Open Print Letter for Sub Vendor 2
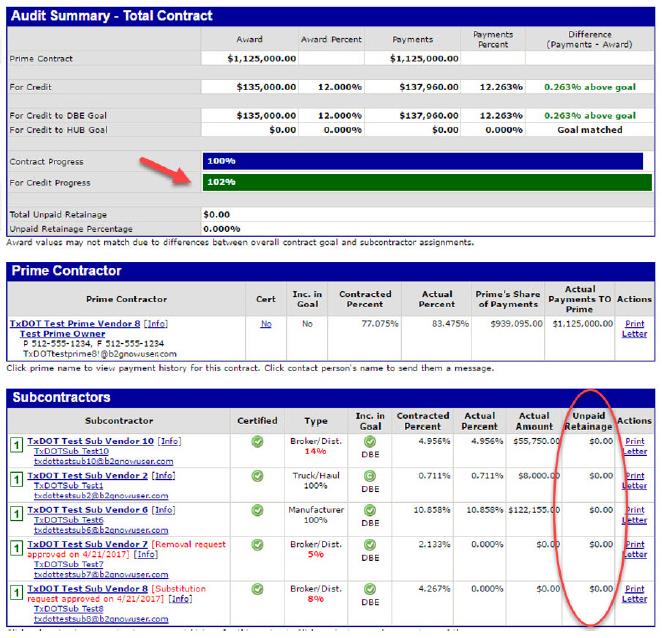Viewport: 662px width, 638px height. 634,480
